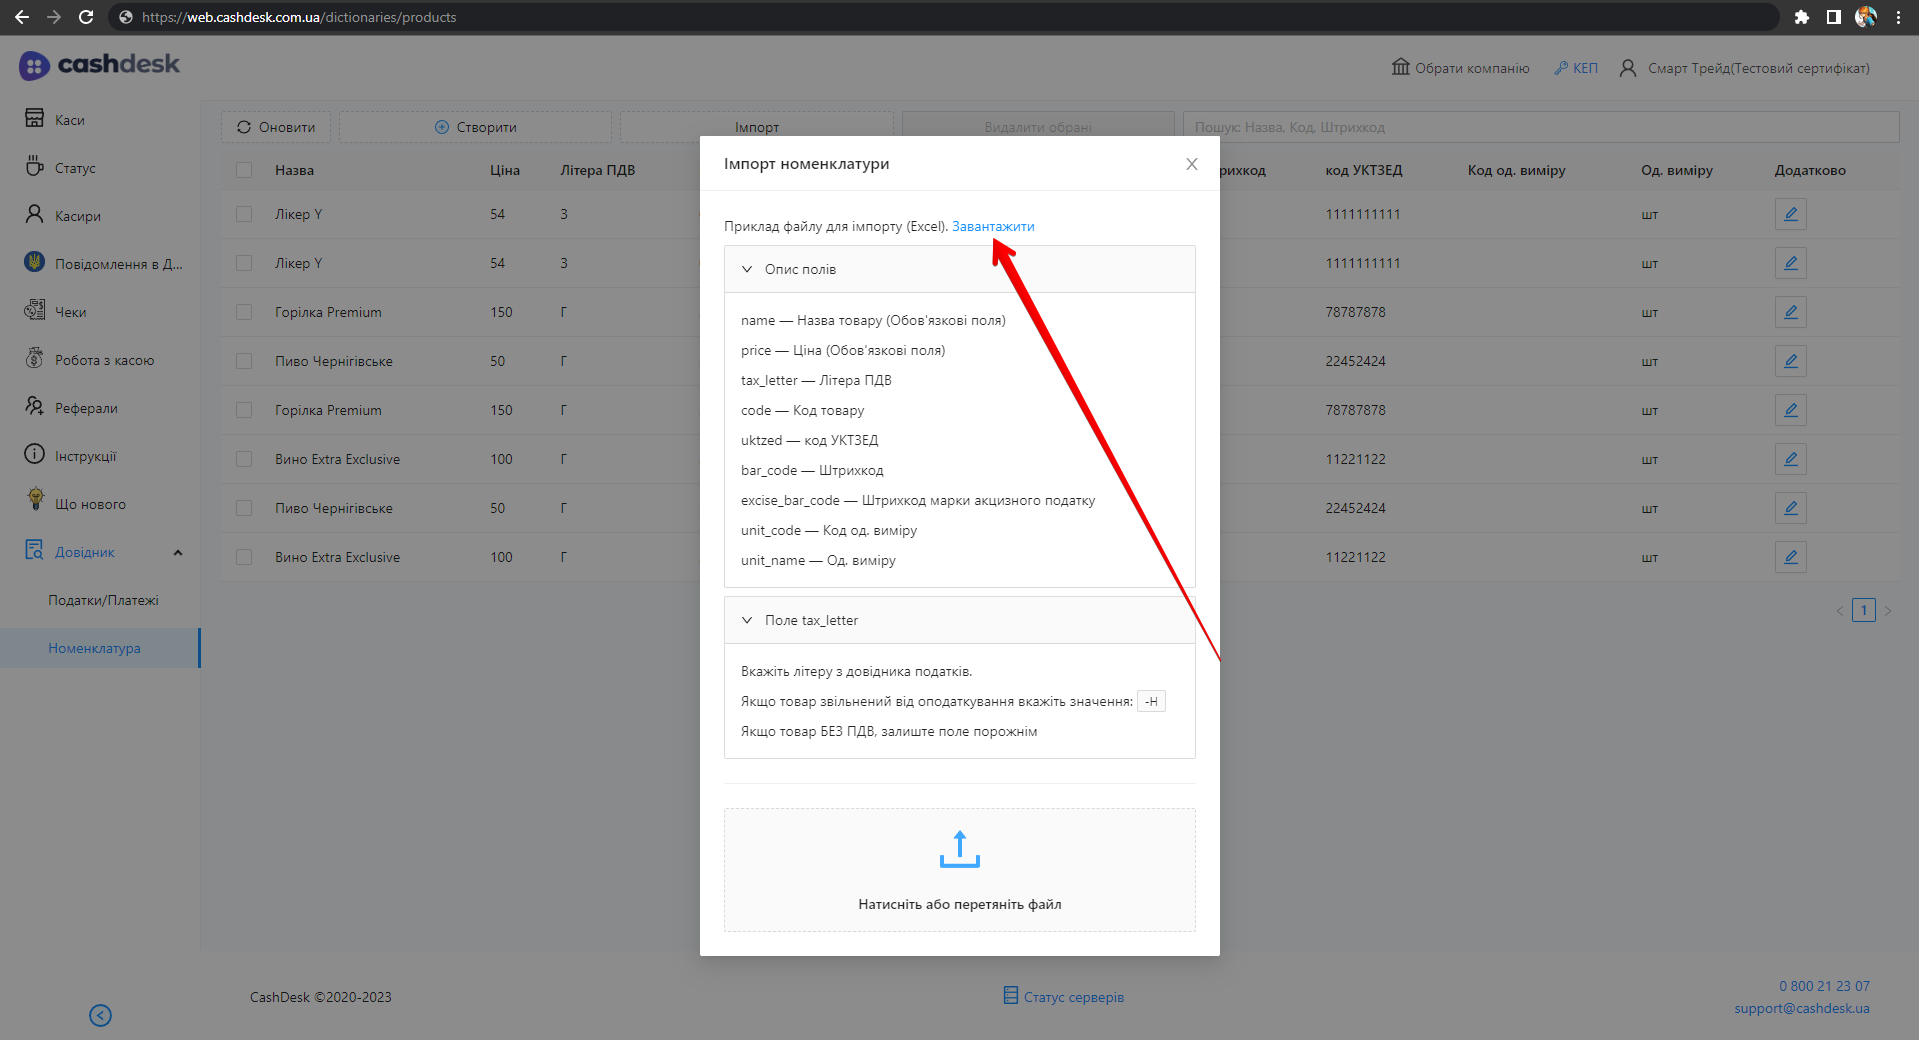1919x1040 pixels.
Task: Click the product search input field
Action: 1540,127
